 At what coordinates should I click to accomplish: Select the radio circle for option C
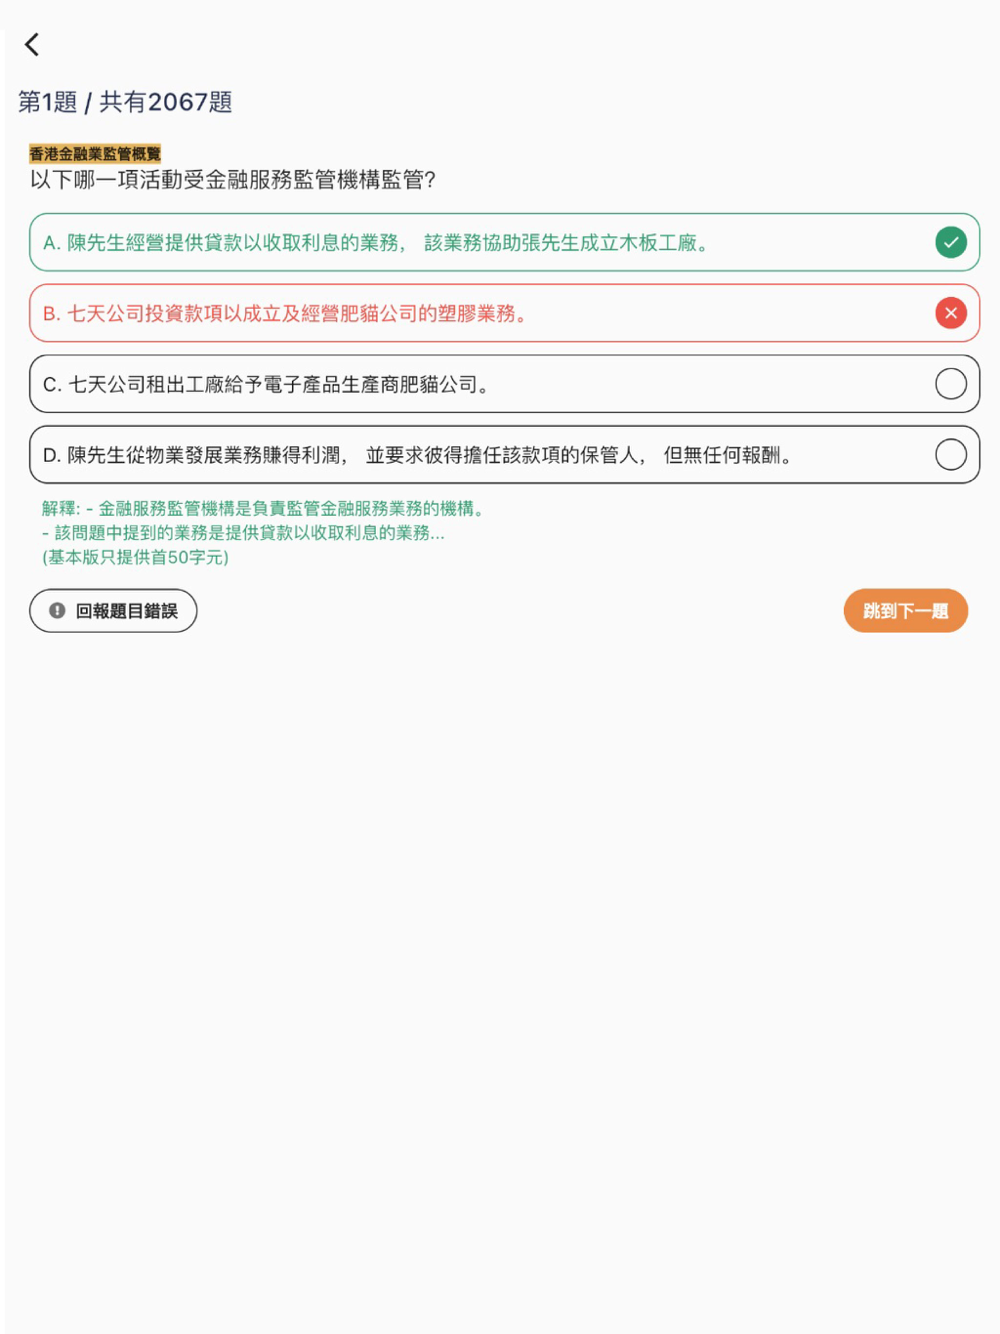[950, 384]
